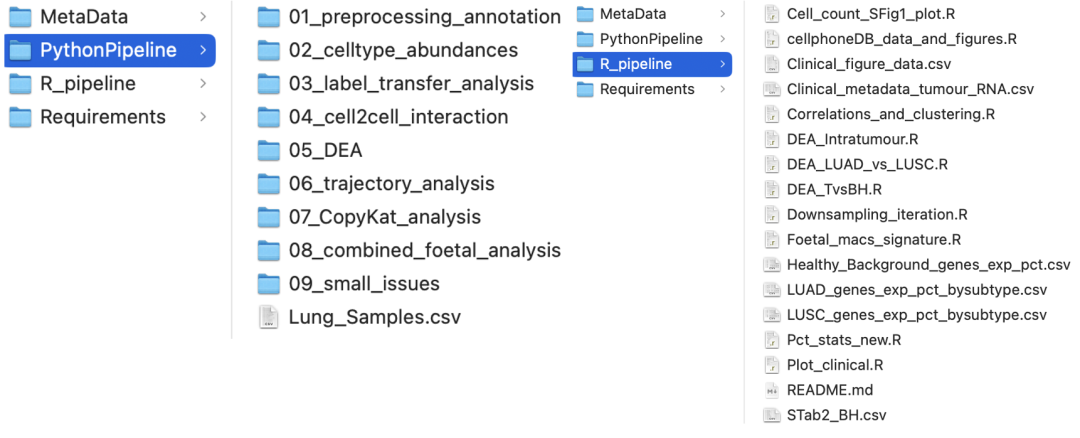
Task: Select the Foetal_macs_signature.R file
Action: tap(873, 239)
